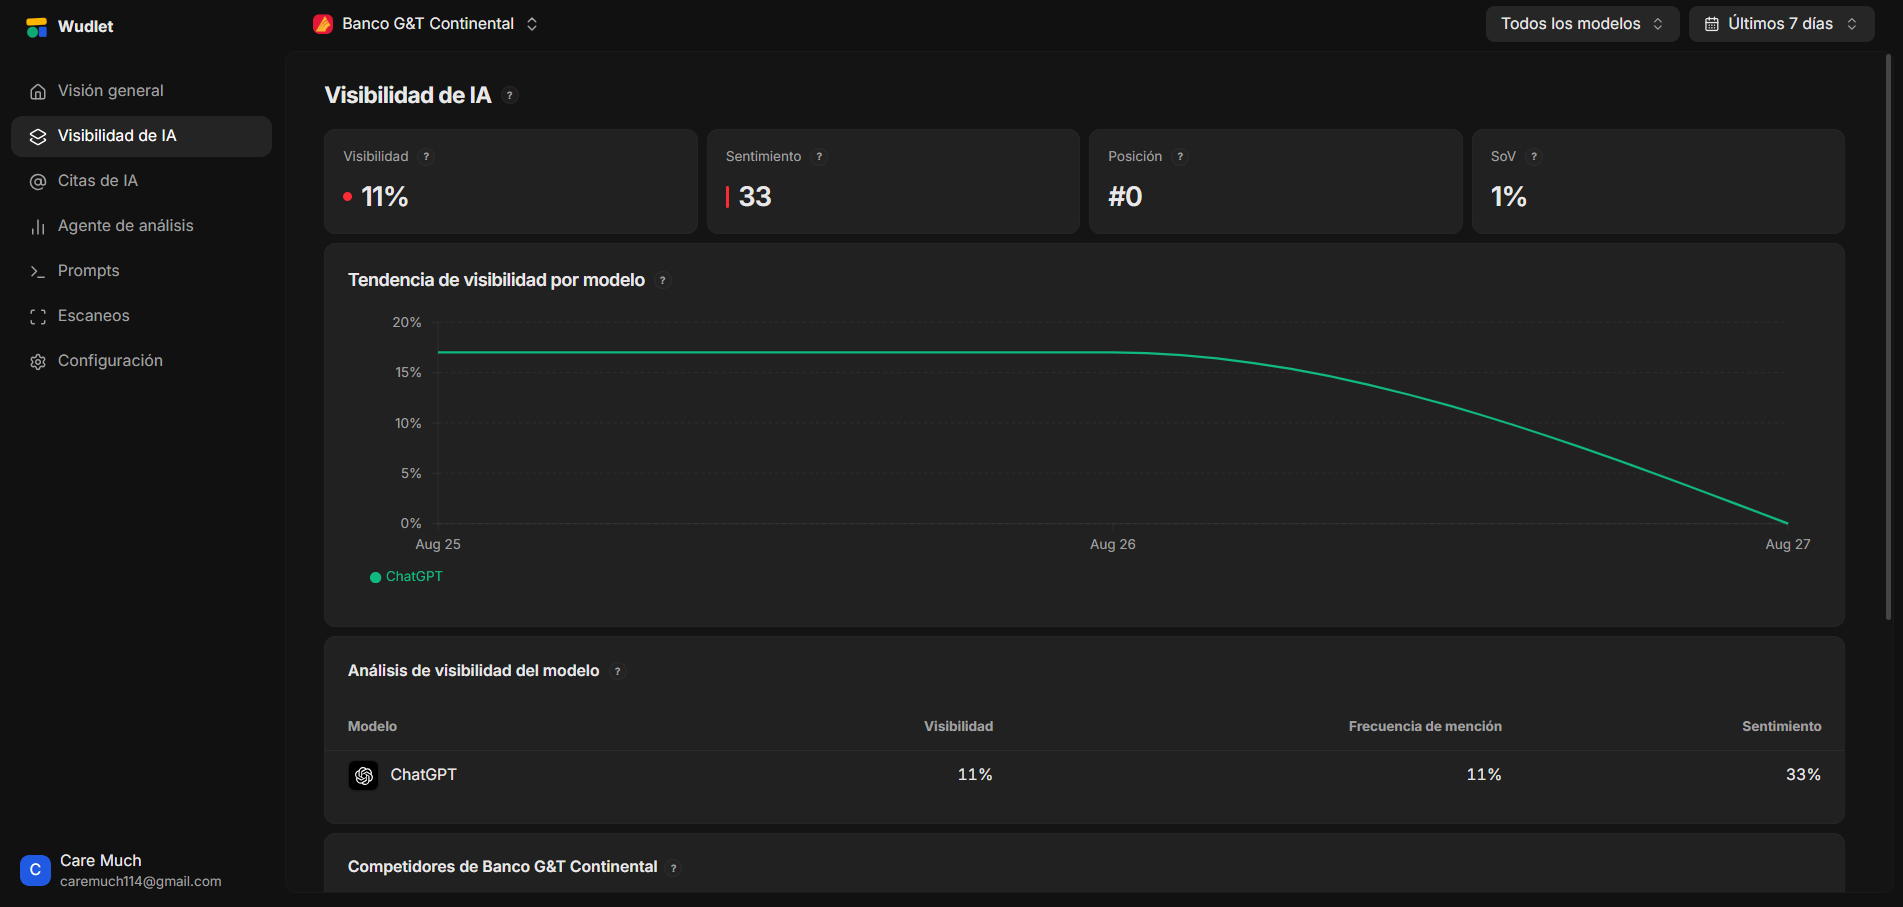
Task: Click the ChatGPT logo in the table row
Action: [363, 775]
